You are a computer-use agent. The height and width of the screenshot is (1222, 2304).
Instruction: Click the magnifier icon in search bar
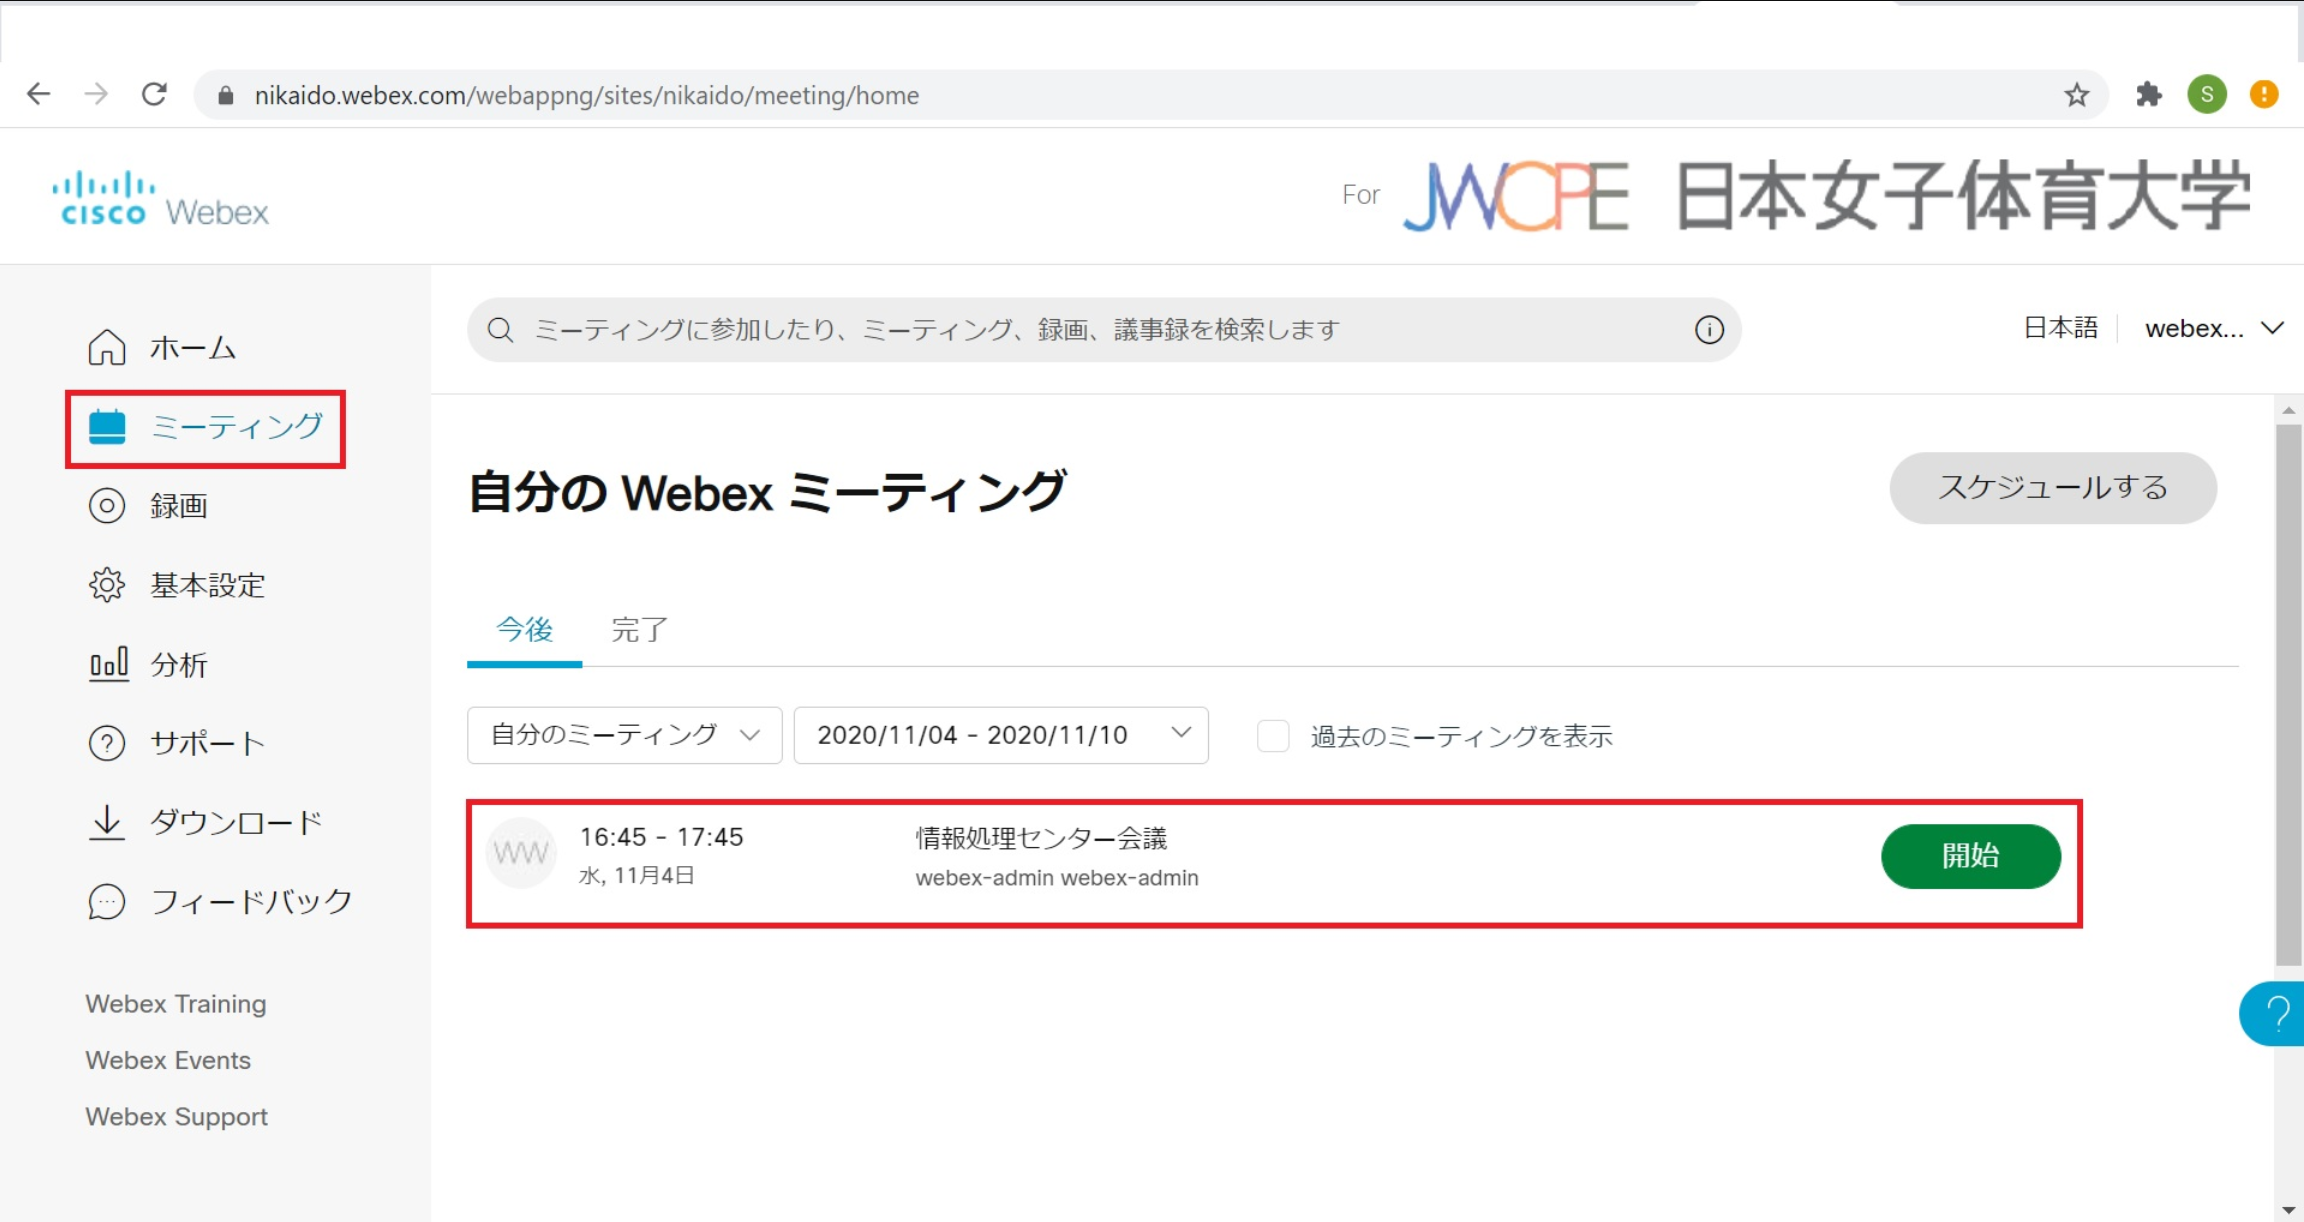pyautogui.click(x=501, y=330)
